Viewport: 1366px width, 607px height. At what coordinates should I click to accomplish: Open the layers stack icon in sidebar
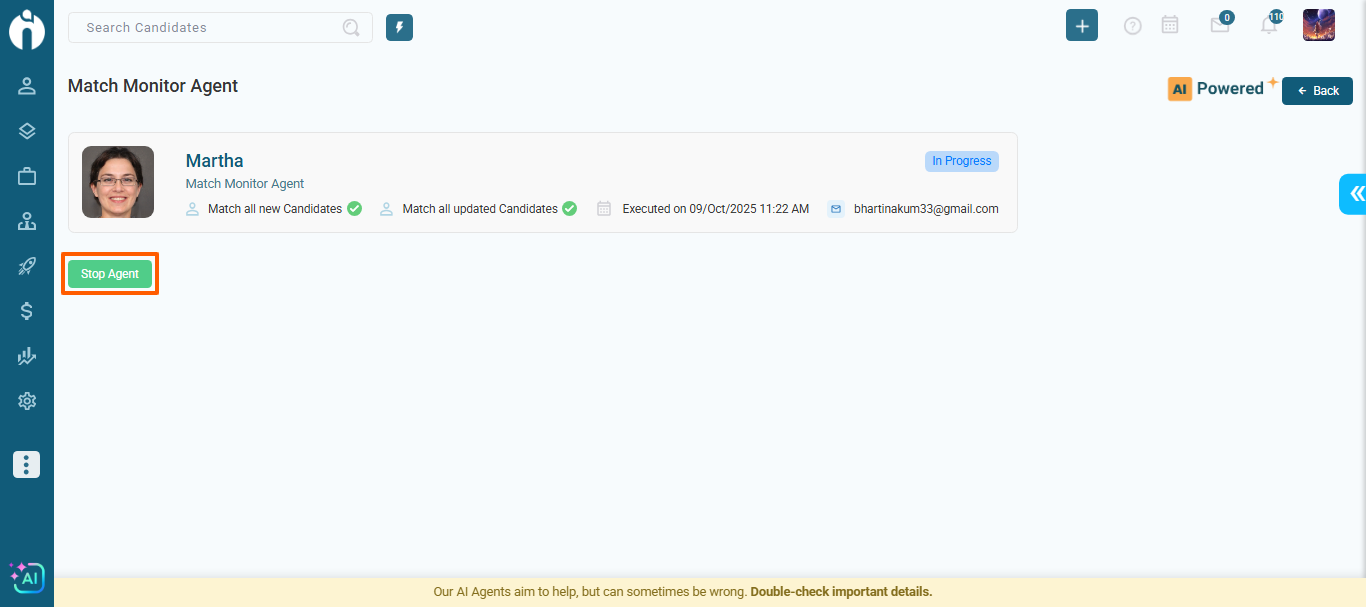(x=27, y=131)
